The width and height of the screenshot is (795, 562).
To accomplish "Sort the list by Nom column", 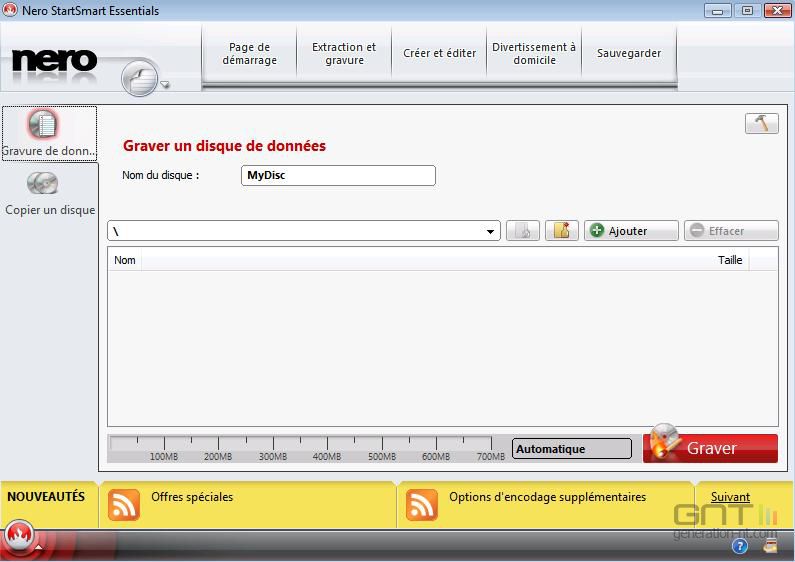I will pyautogui.click(x=125, y=260).
